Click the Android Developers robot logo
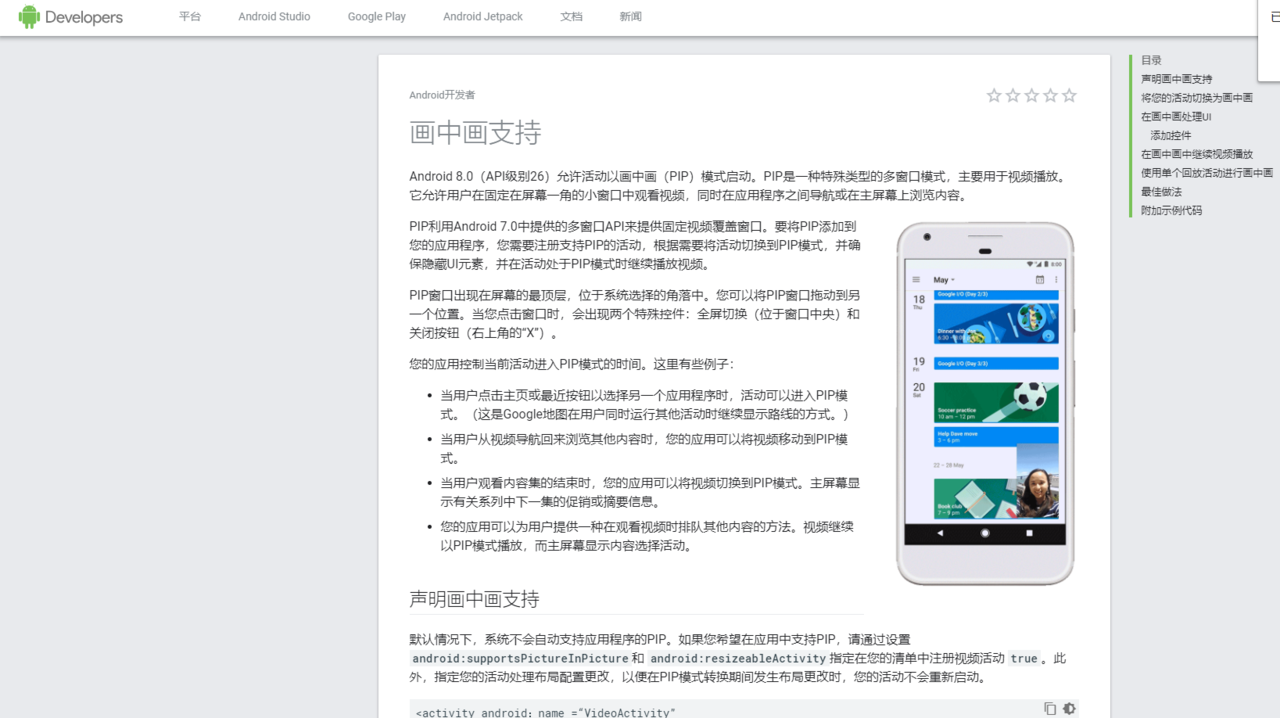 point(28,17)
